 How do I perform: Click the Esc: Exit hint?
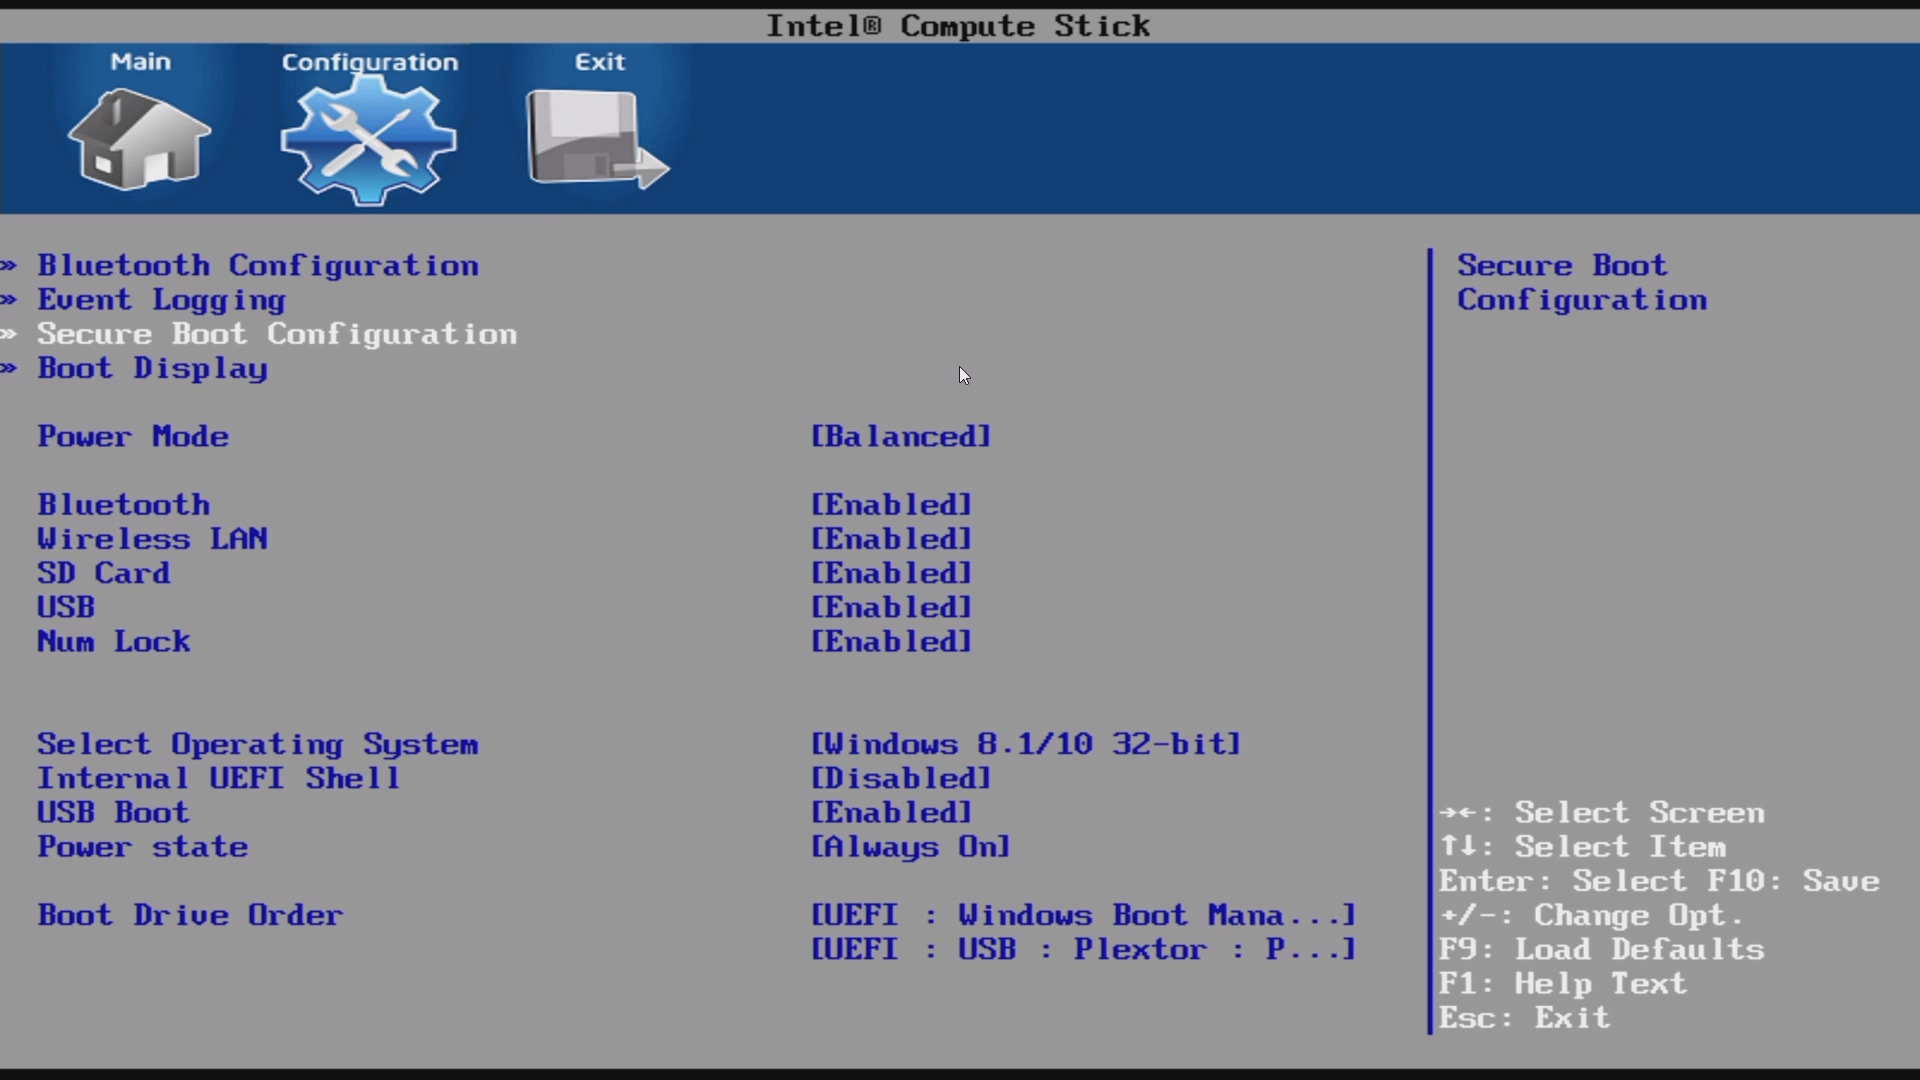click(1525, 1018)
